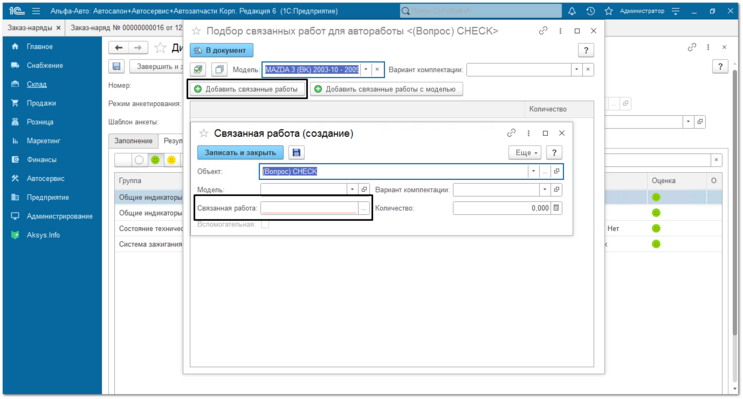
Task: Open history clock icon in title bar
Action: click(x=590, y=11)
